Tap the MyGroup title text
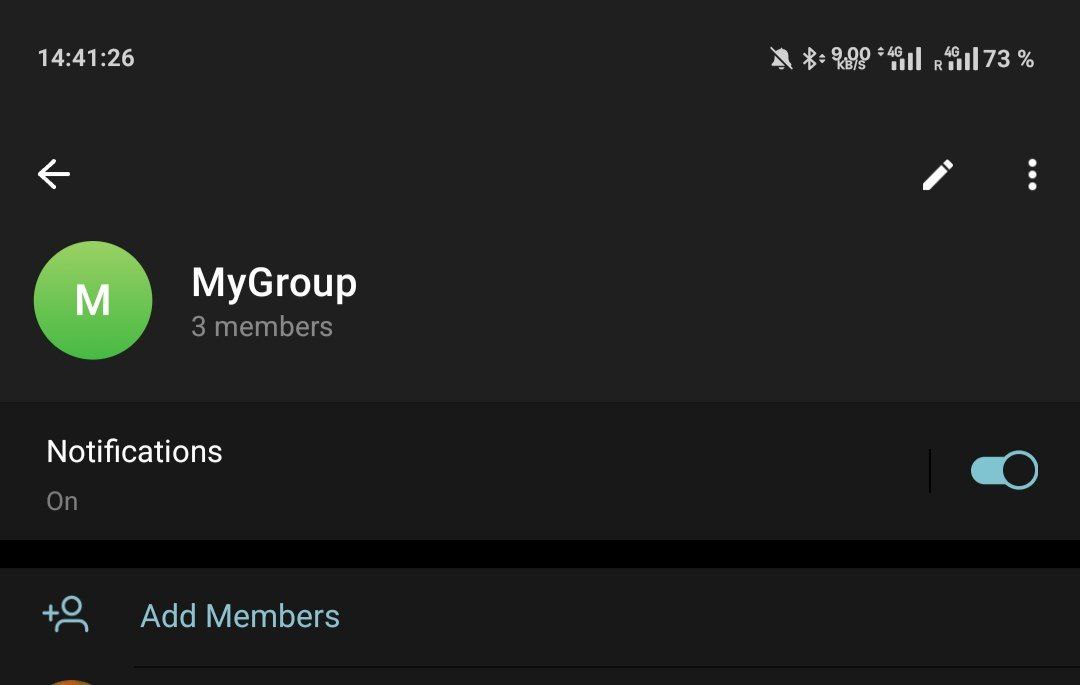The height and width of the screenshot is (685, 1080). (x=274, y=283)
